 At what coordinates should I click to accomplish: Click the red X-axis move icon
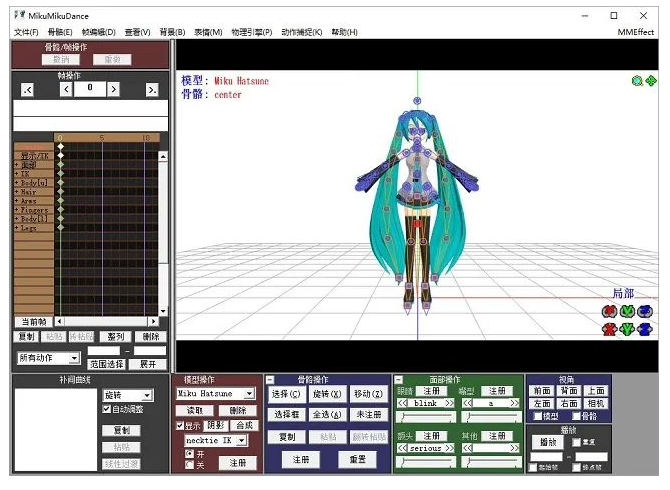[x=609, y=329]
